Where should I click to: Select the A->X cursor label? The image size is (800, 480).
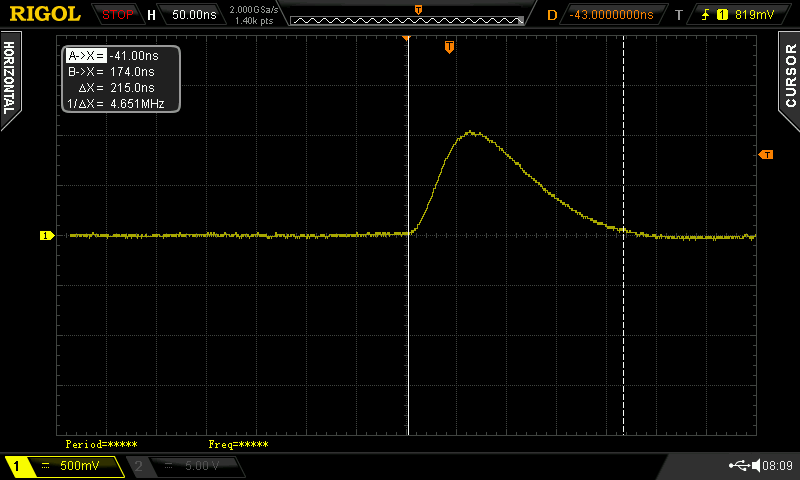click(86, 56)
